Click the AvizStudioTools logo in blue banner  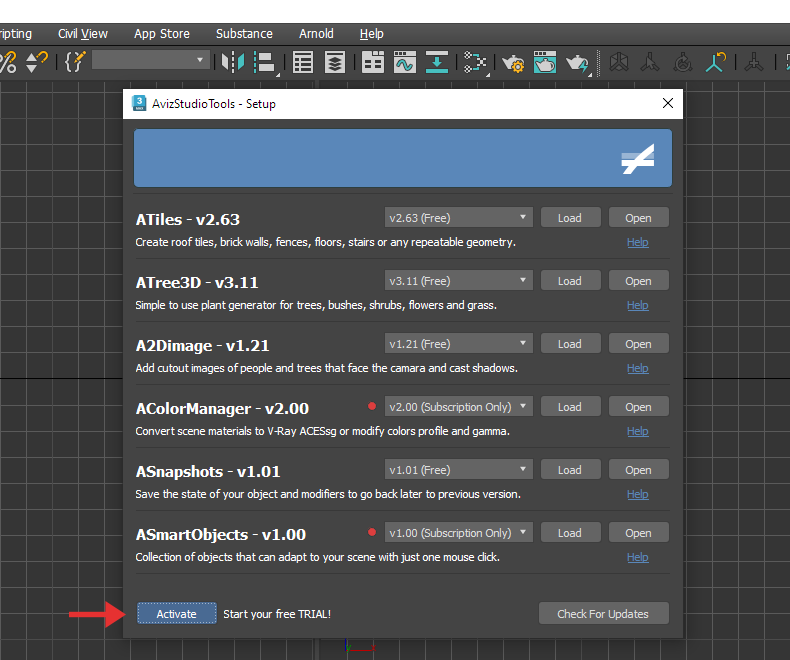pyautogui.click(x=638, y=159)
